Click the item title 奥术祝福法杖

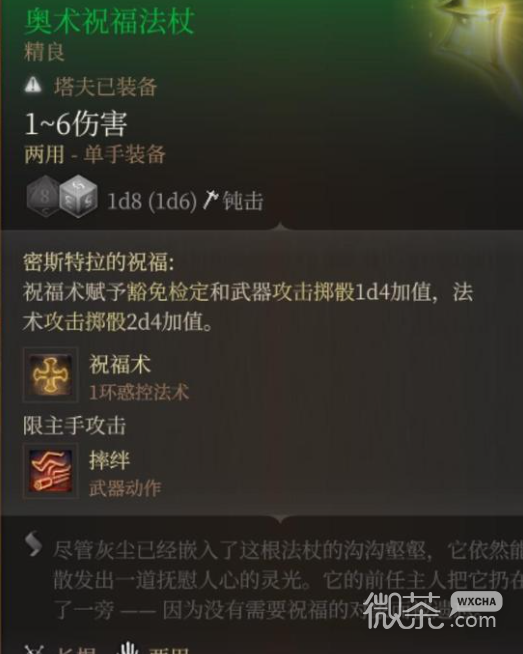pyautogui.click(x=110, y=21)
